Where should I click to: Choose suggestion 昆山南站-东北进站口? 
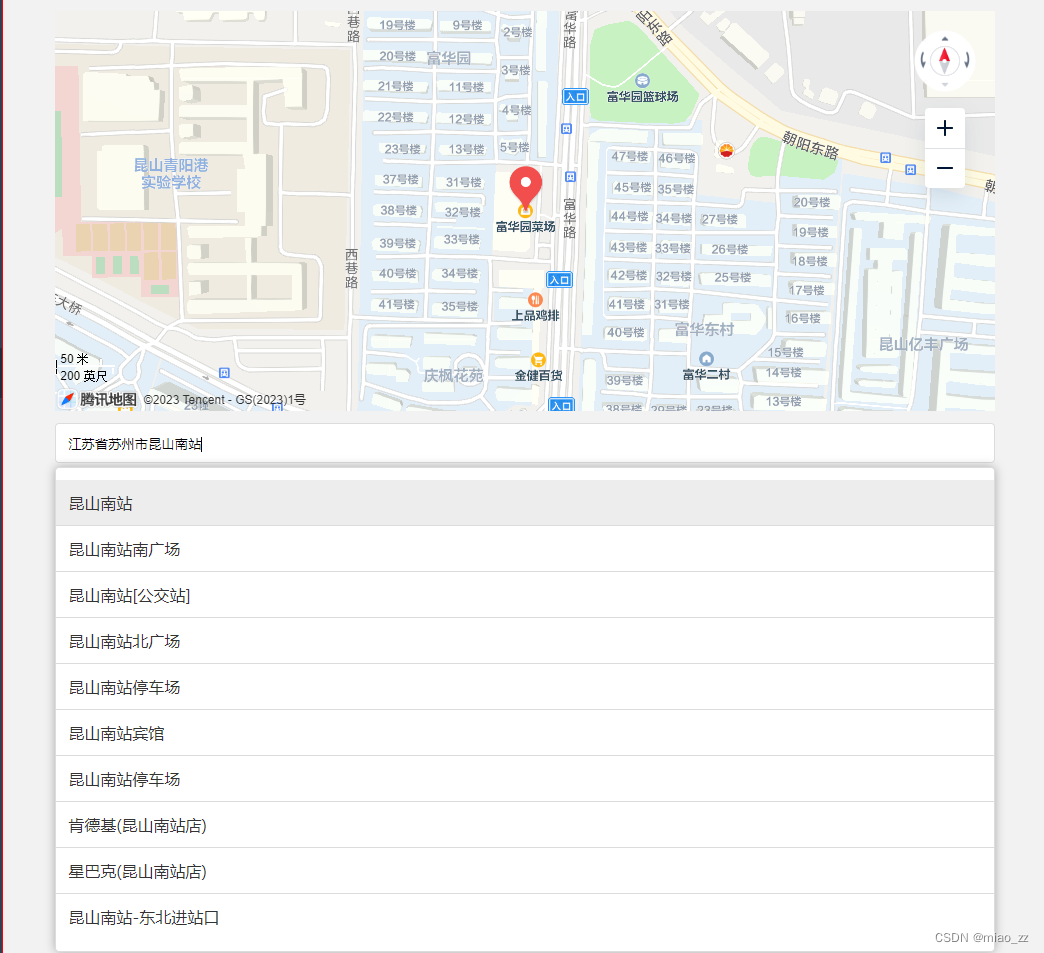525,918
